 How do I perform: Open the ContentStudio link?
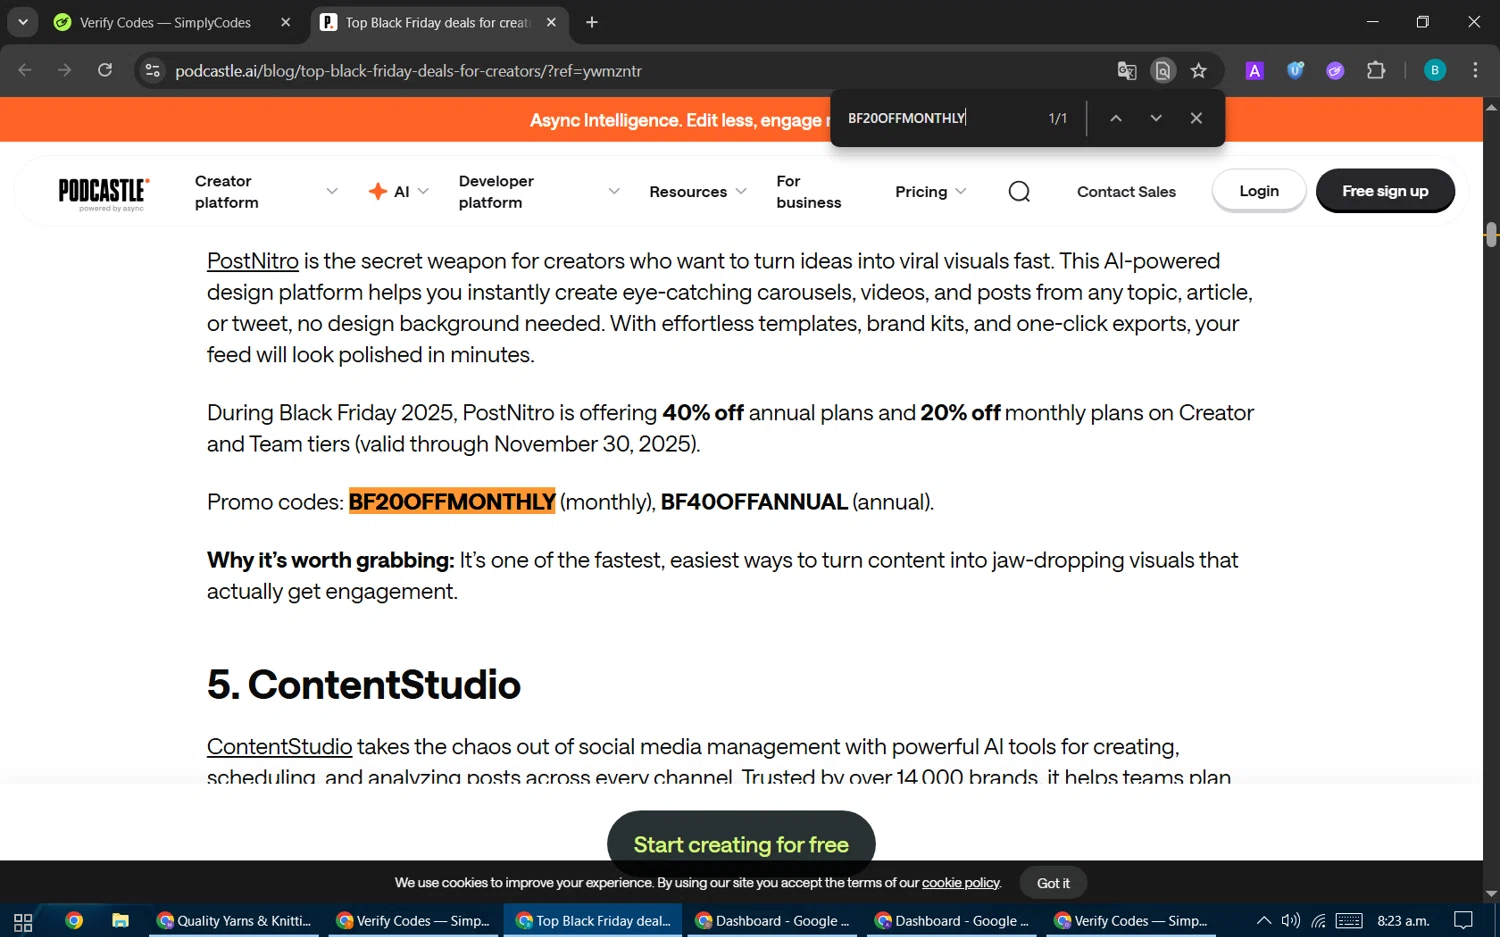tap(279, 747)
